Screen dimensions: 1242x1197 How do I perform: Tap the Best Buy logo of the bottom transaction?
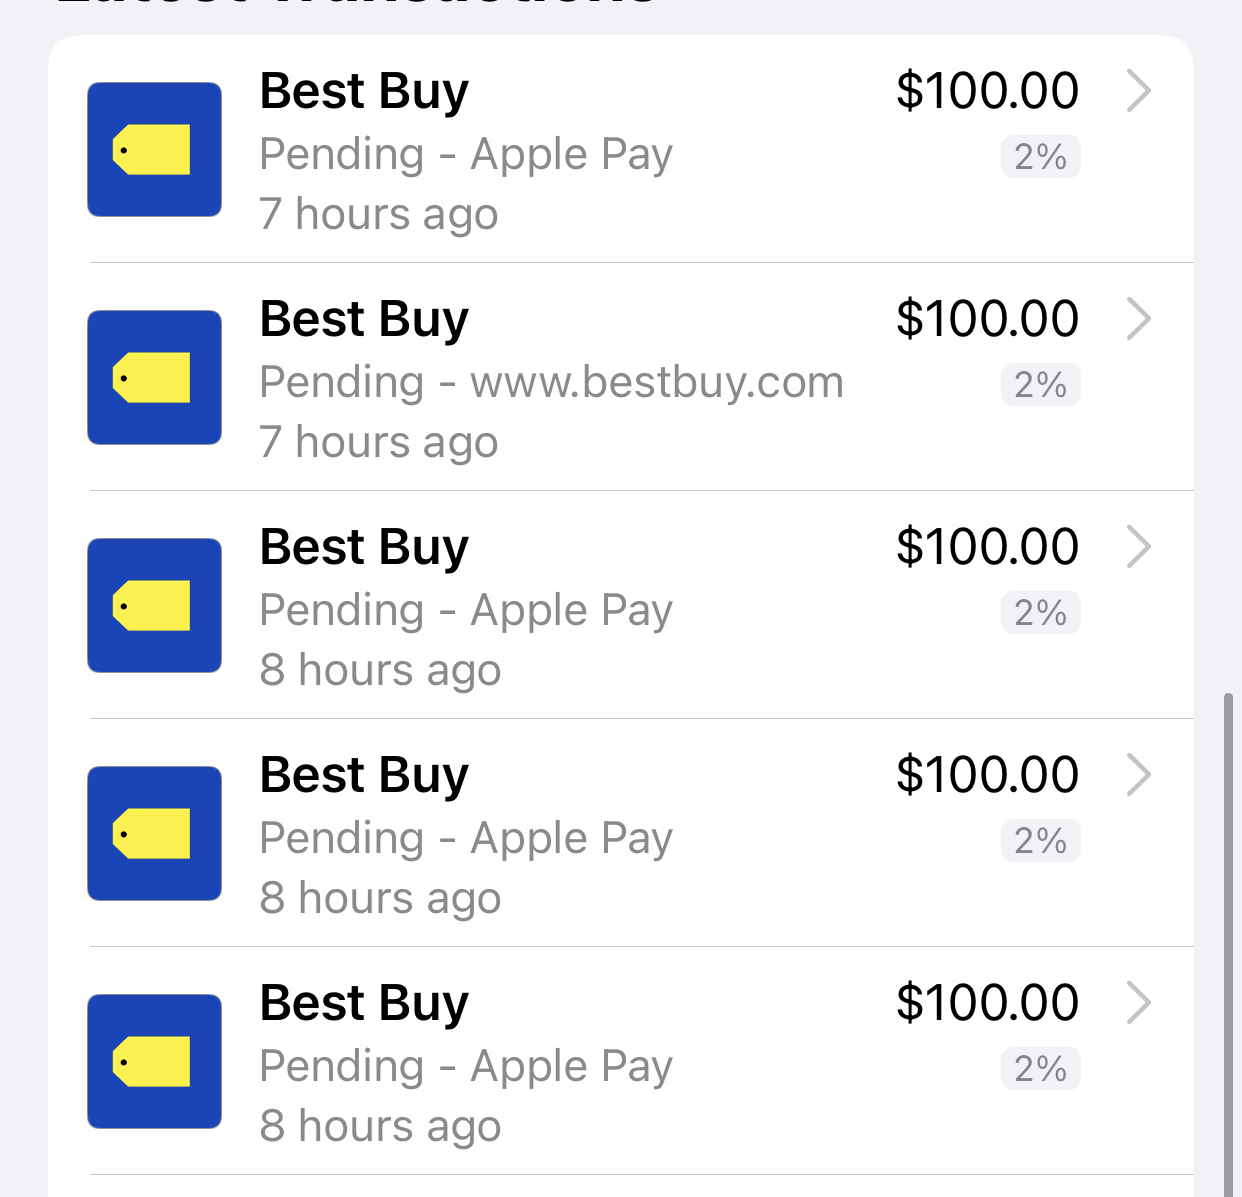(x=155, y=1061)
